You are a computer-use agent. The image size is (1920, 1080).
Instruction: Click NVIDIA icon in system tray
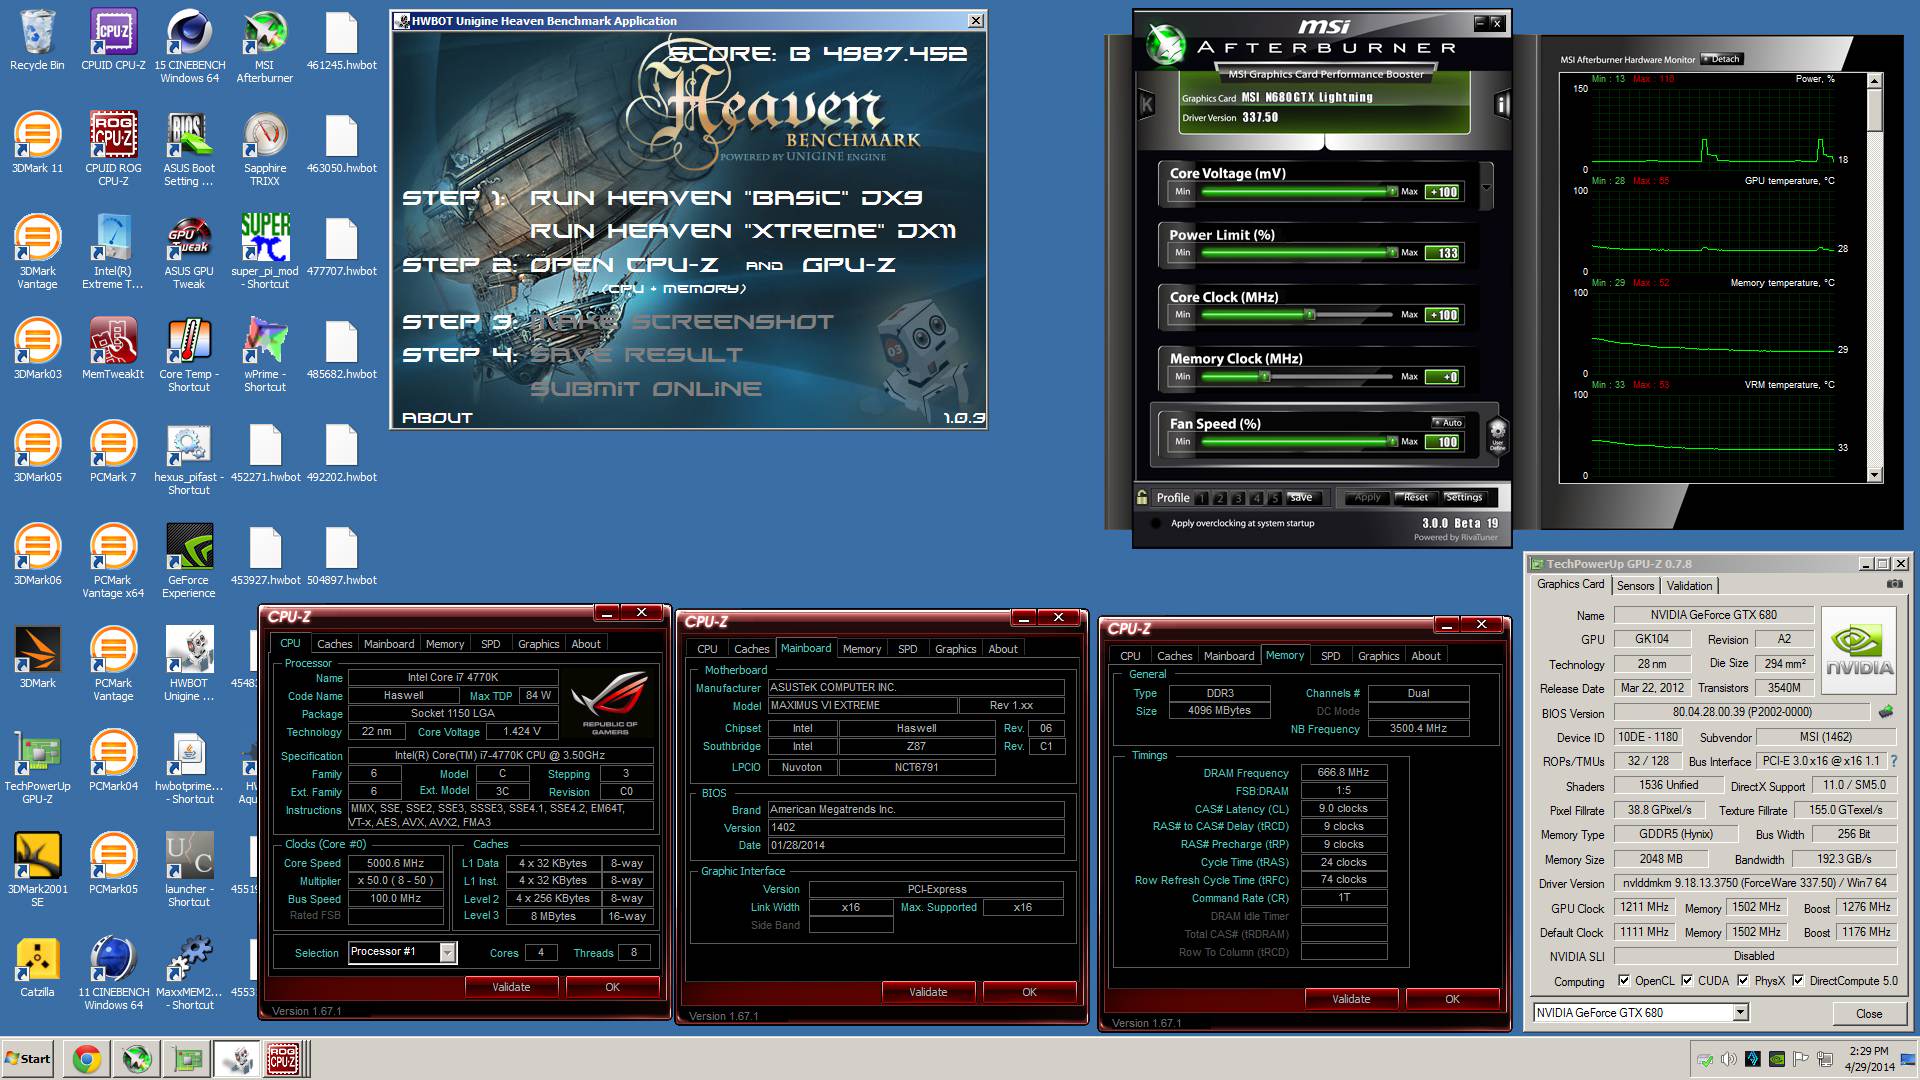click(x=1777, y=1059)
